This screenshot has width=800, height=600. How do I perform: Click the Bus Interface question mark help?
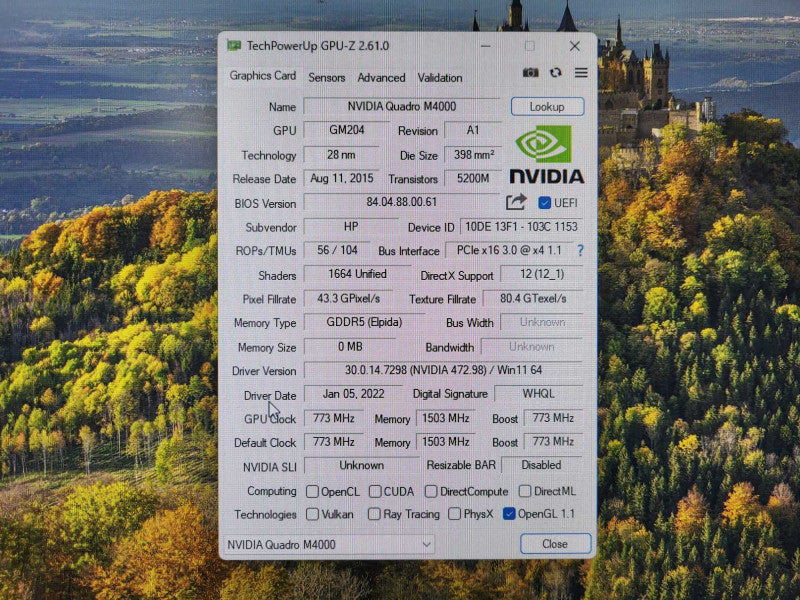(581, 251)
